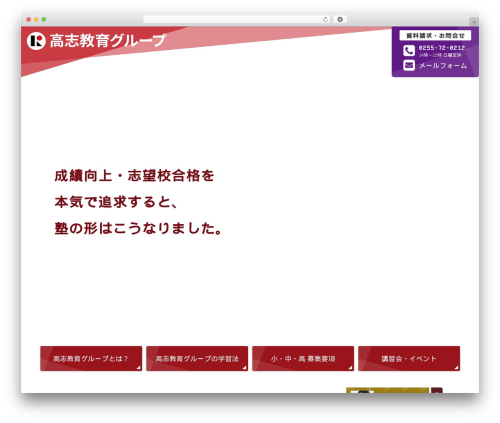Click the 高志教育グループ round logo icon

[36, 41]
